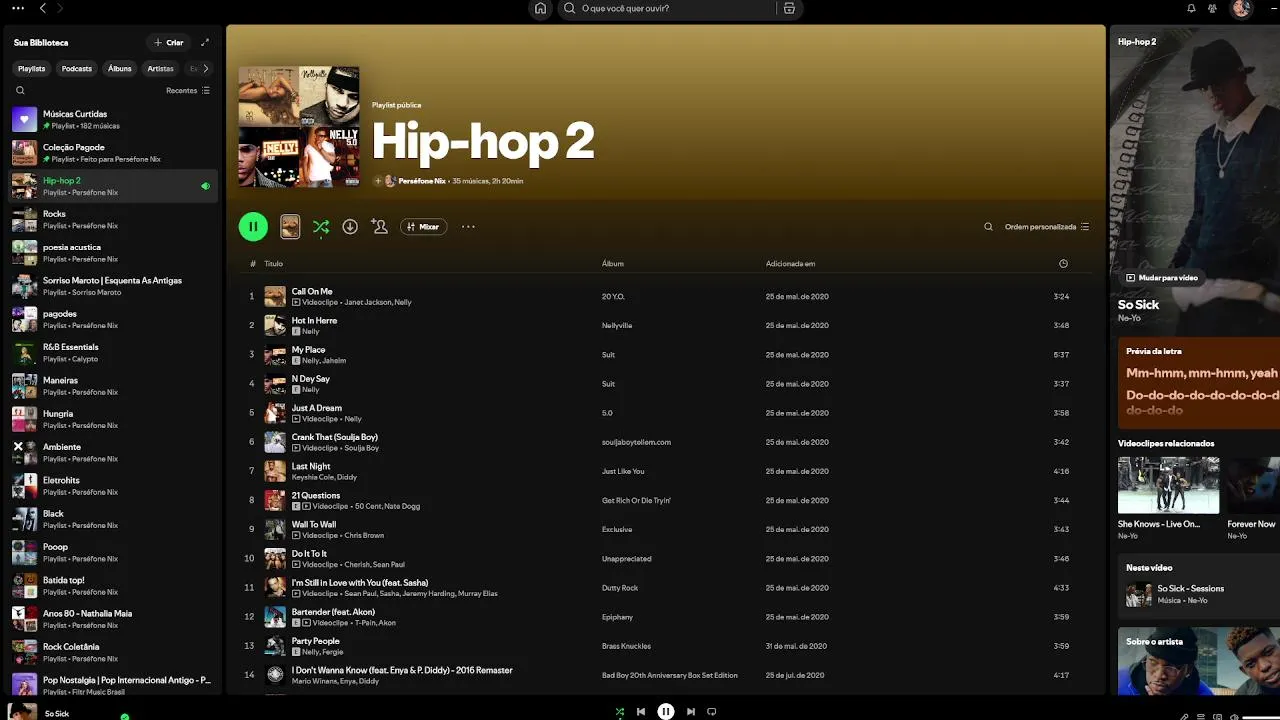
Task: Open the three-dots app menu at top left
Action: point(17,8)
